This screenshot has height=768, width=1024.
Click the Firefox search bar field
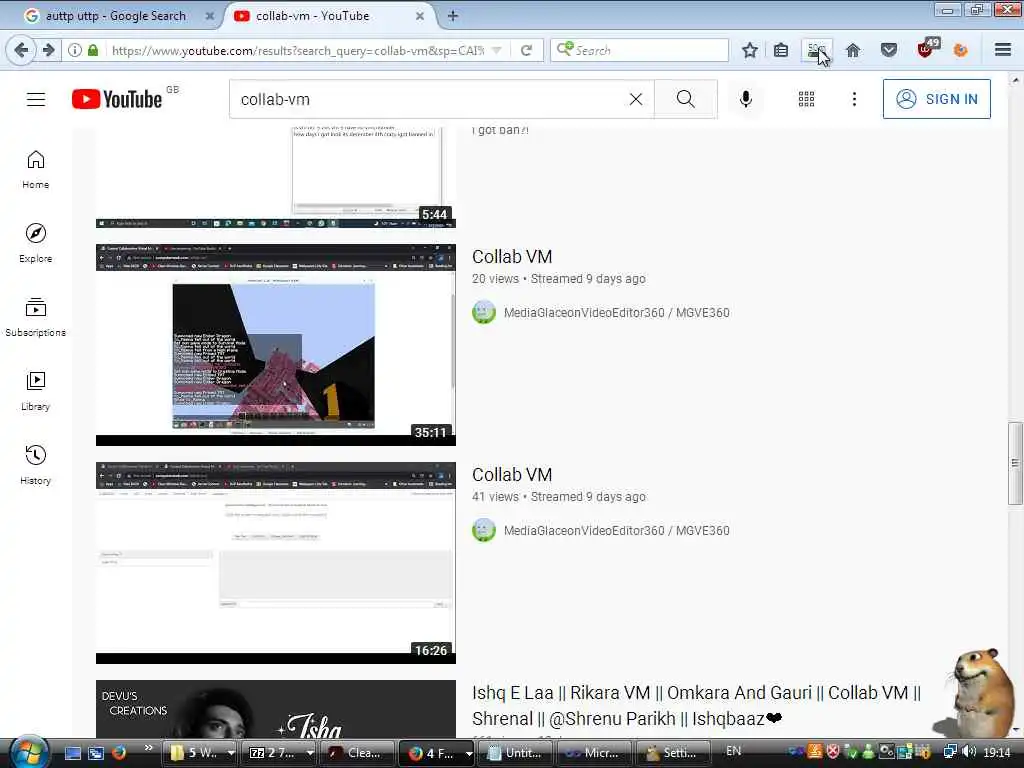639,50
